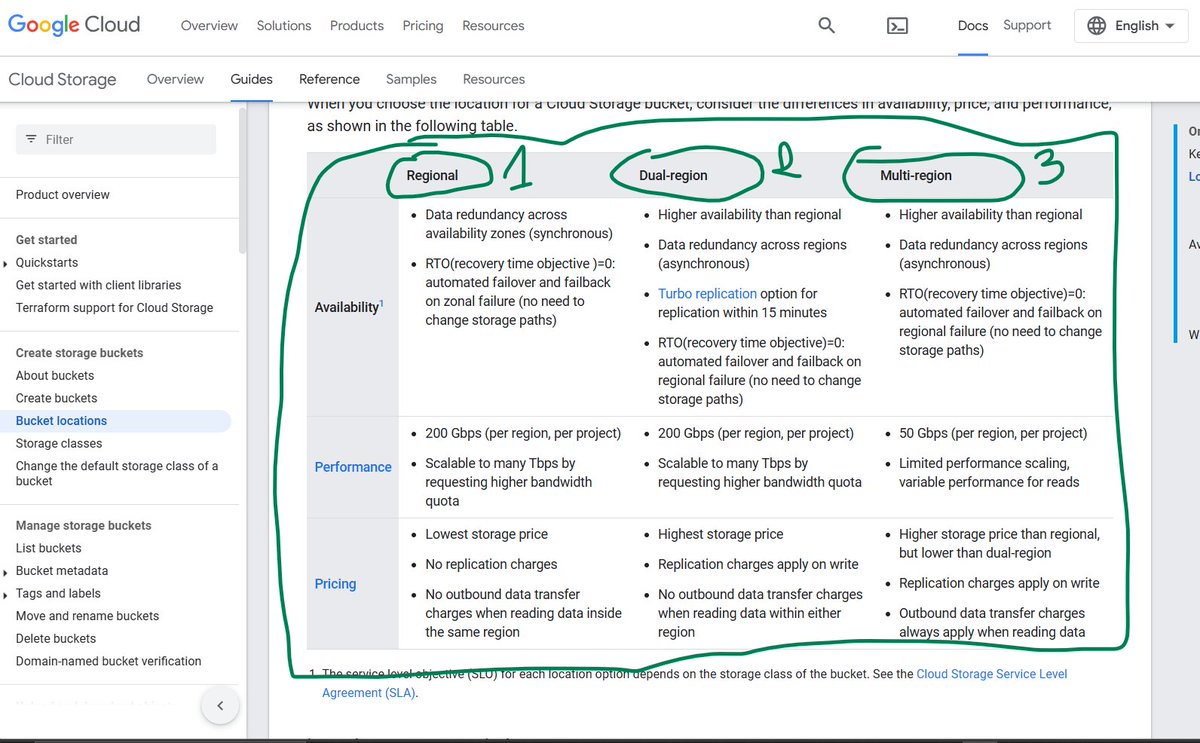Select Bucket locations in sidebar
The image size is (1200, 743).
coord(61,421)
